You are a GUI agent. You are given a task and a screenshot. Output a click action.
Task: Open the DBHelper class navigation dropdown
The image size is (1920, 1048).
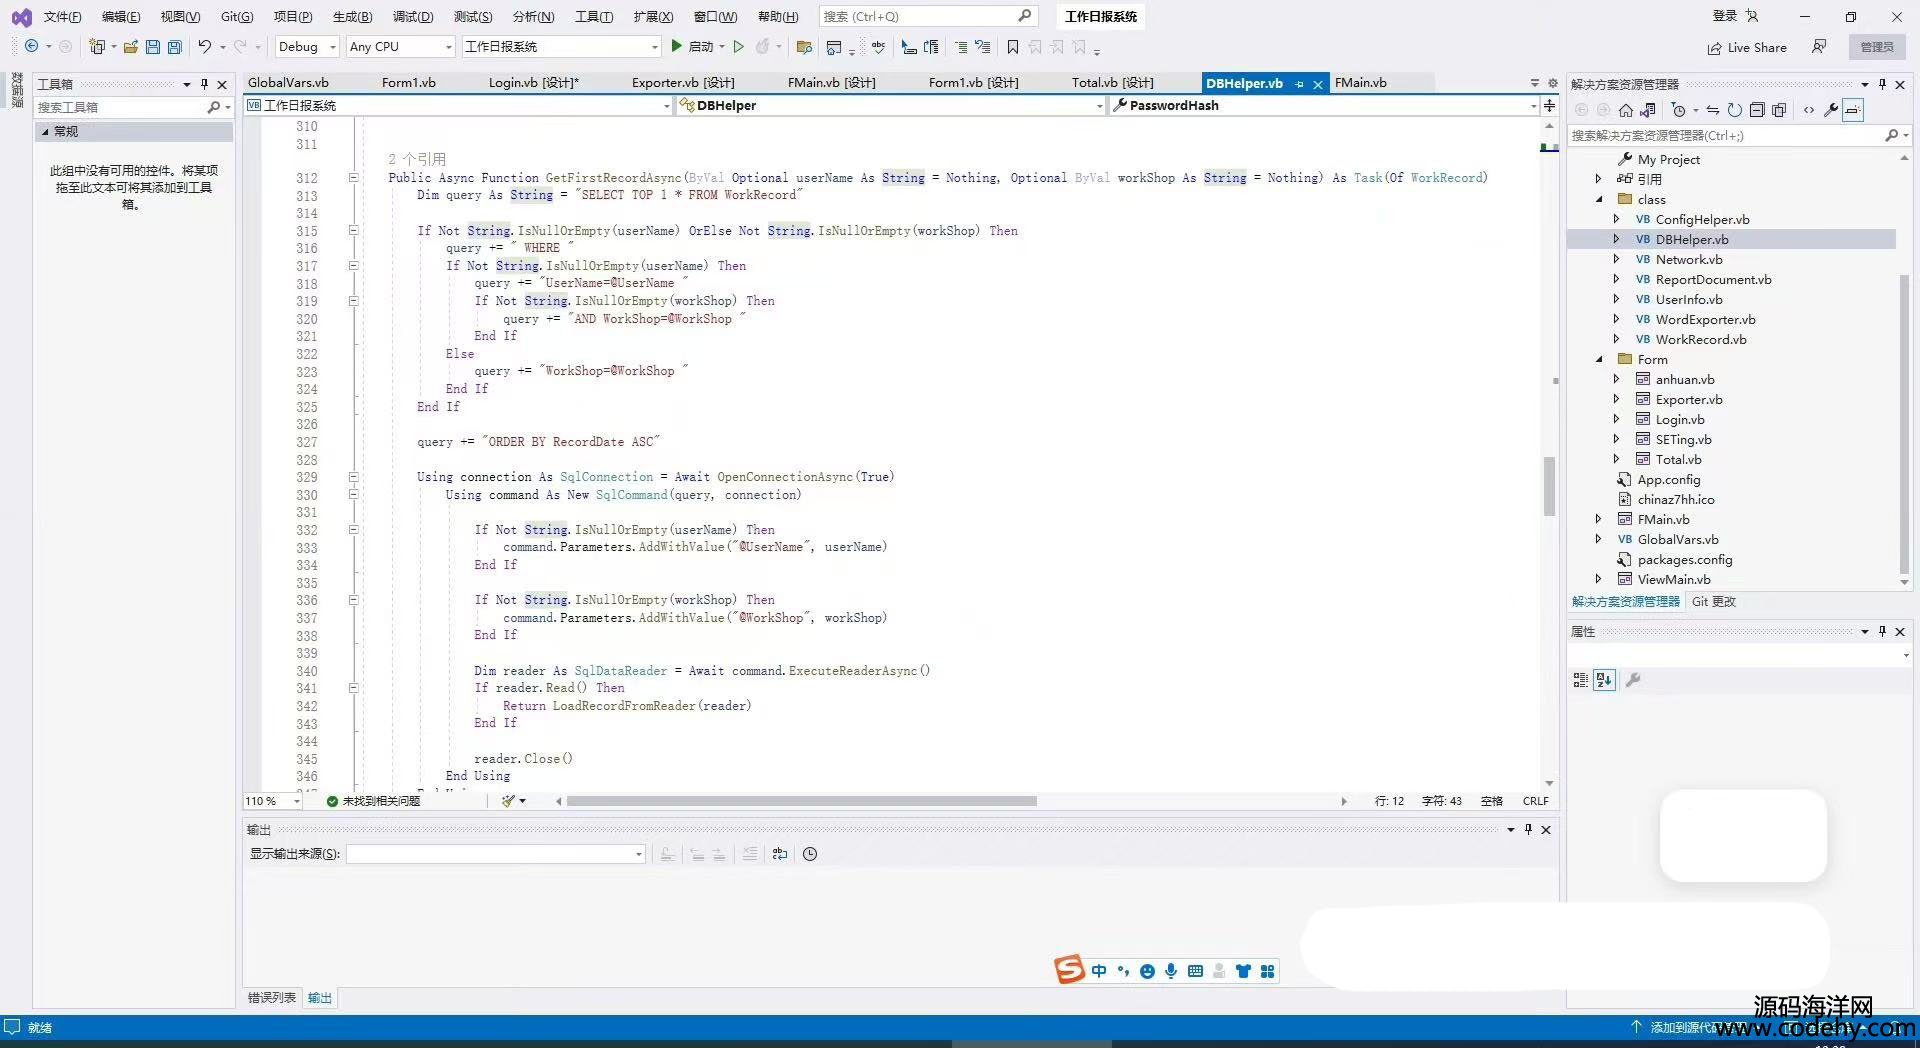[x=890, y=105]
